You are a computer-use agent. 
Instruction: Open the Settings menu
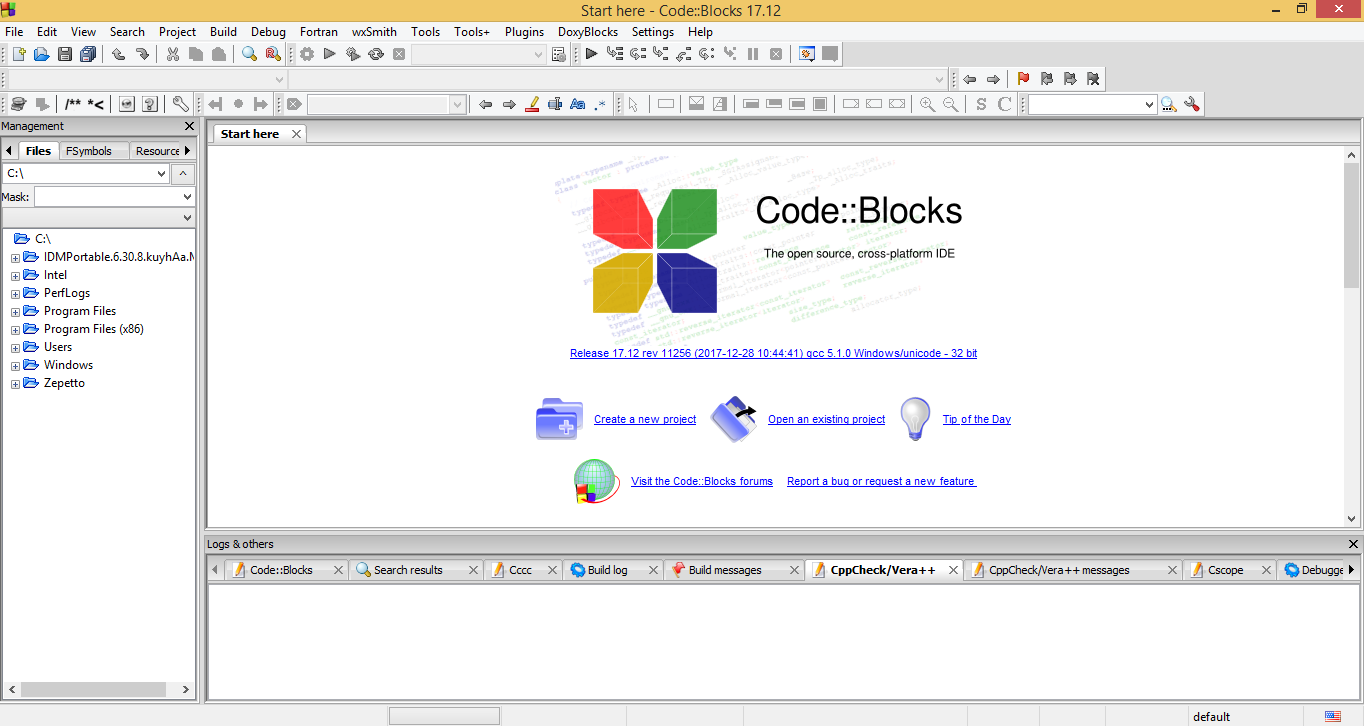click(653, 32)
